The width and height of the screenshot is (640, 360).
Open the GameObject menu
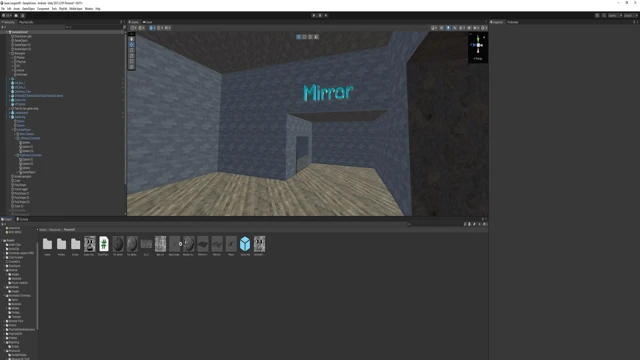coord(28,9)
